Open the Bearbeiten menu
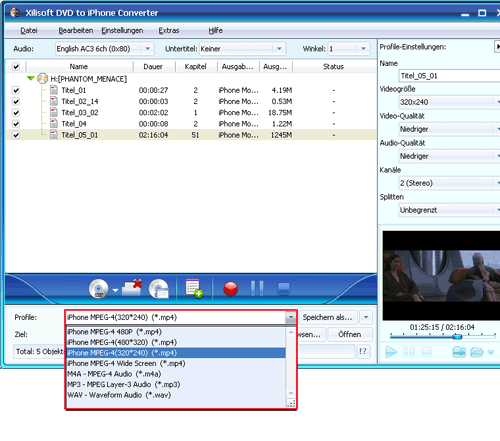The height and width of the screenshot is (441, 500). pyautogui.click(x=76, y=31)
